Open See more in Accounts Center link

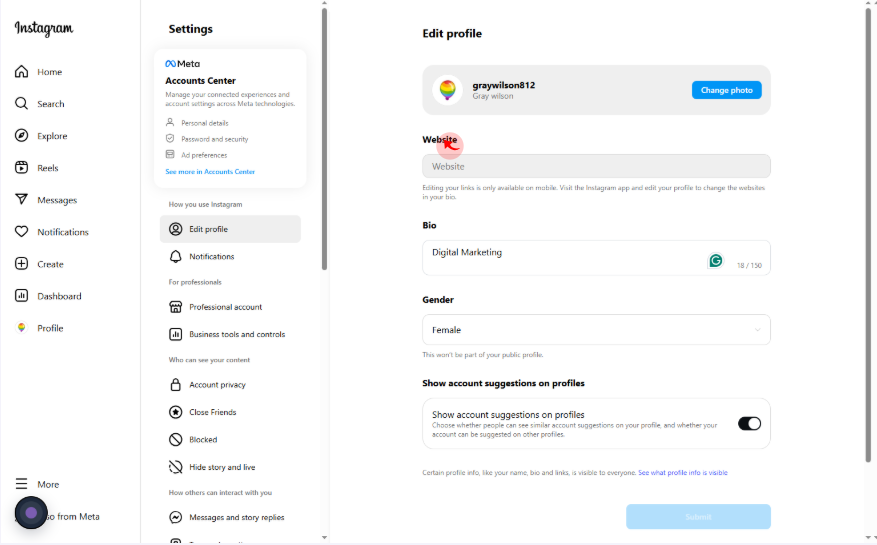[210, 172]
